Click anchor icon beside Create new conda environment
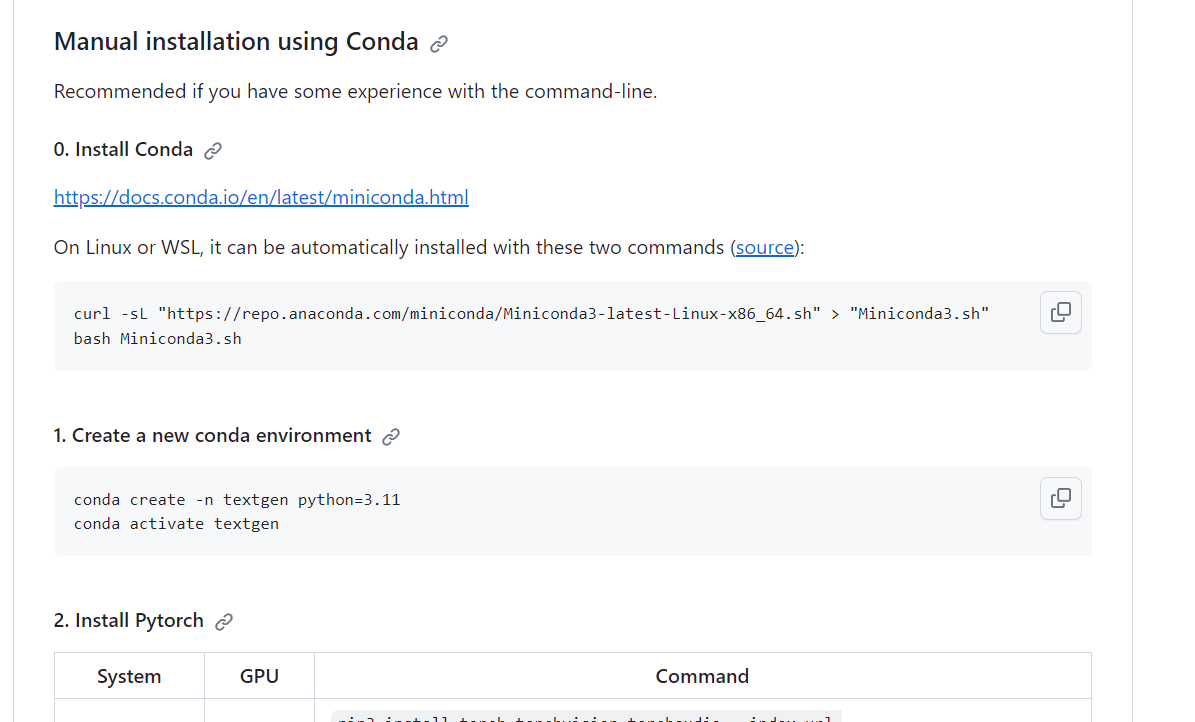 tap(392, 437)
